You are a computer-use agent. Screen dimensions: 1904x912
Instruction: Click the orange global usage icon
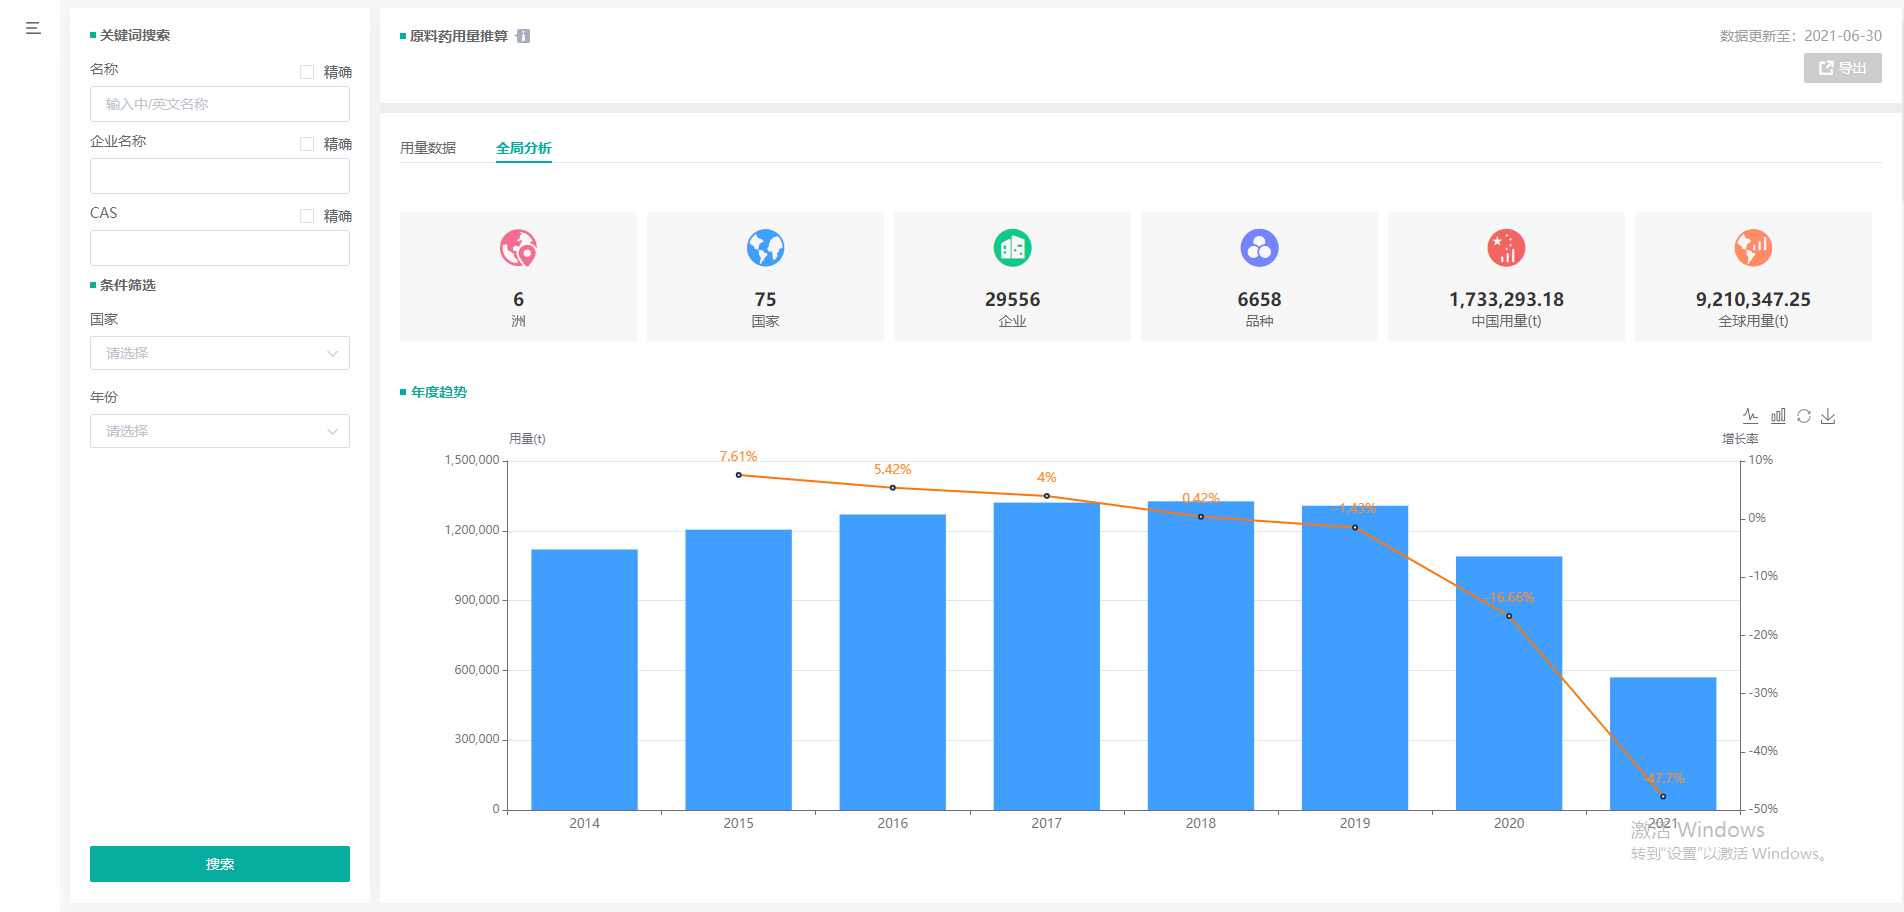click(x=1753, y=248)
